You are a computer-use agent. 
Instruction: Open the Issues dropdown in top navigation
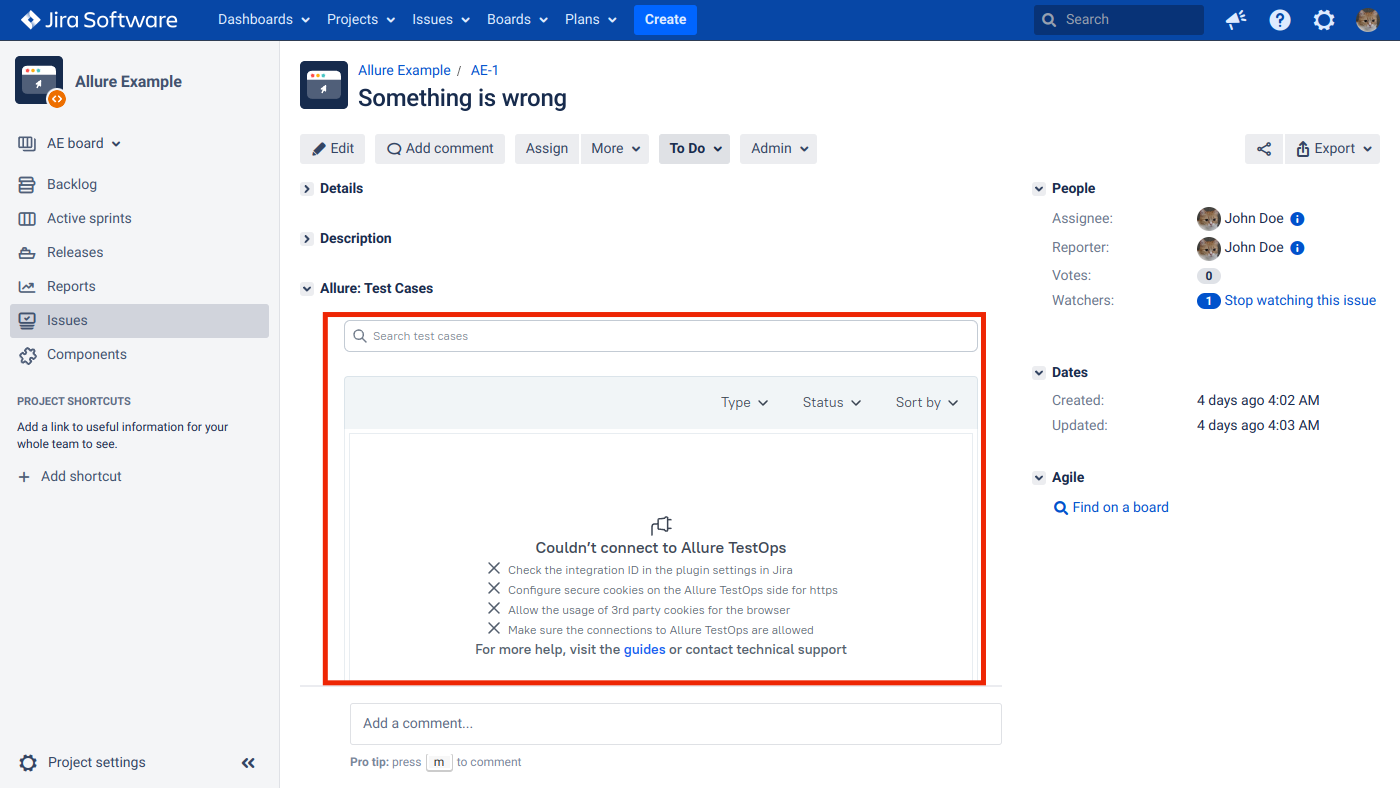click(441, 19)
